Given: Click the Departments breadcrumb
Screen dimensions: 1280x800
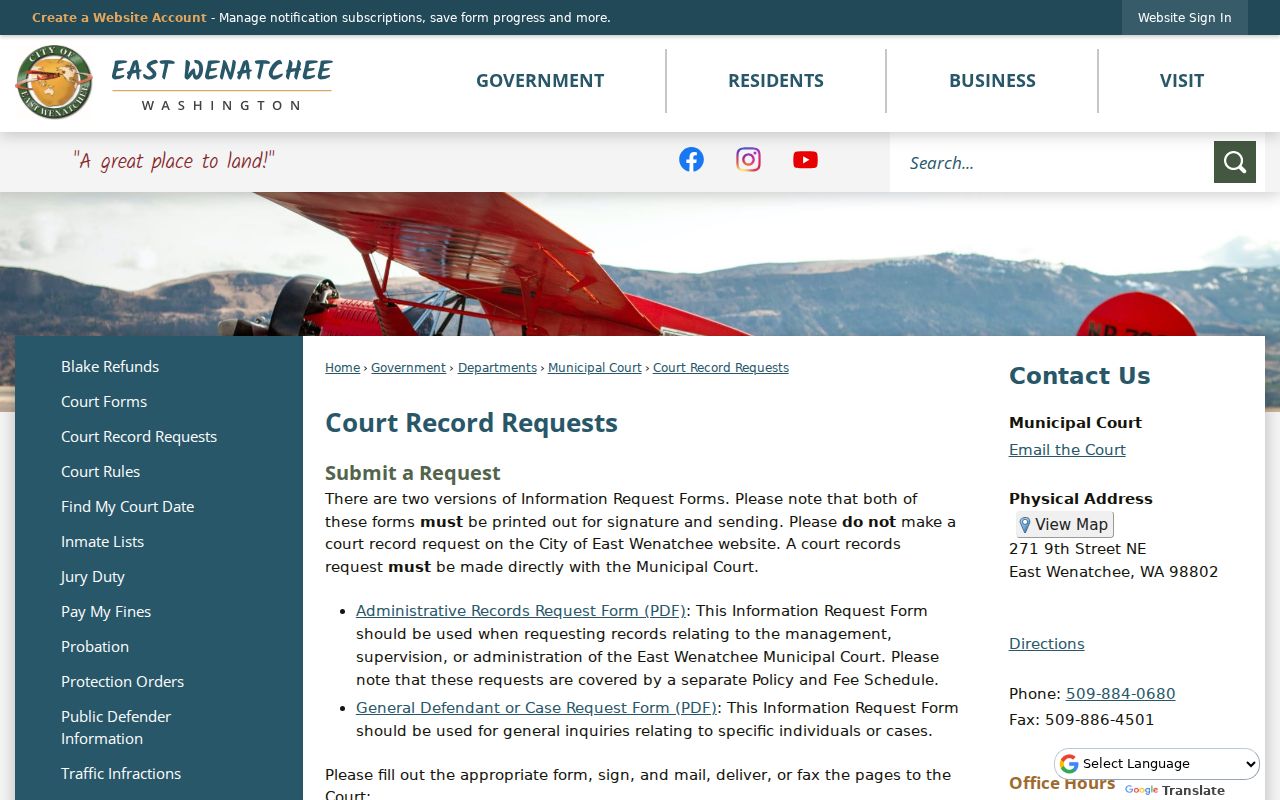Looking at the screenshot, I should (x=497, y=368).
